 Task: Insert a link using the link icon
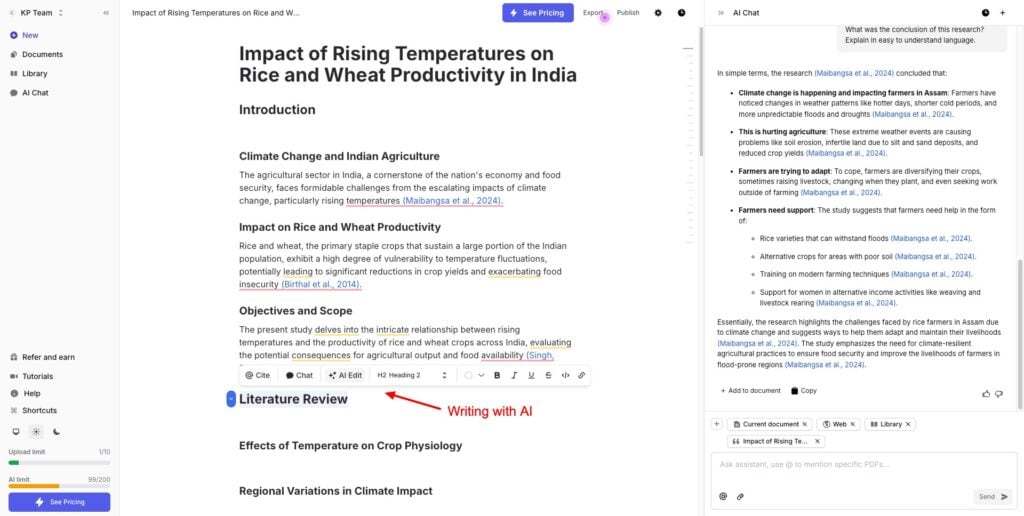[581, 375]
